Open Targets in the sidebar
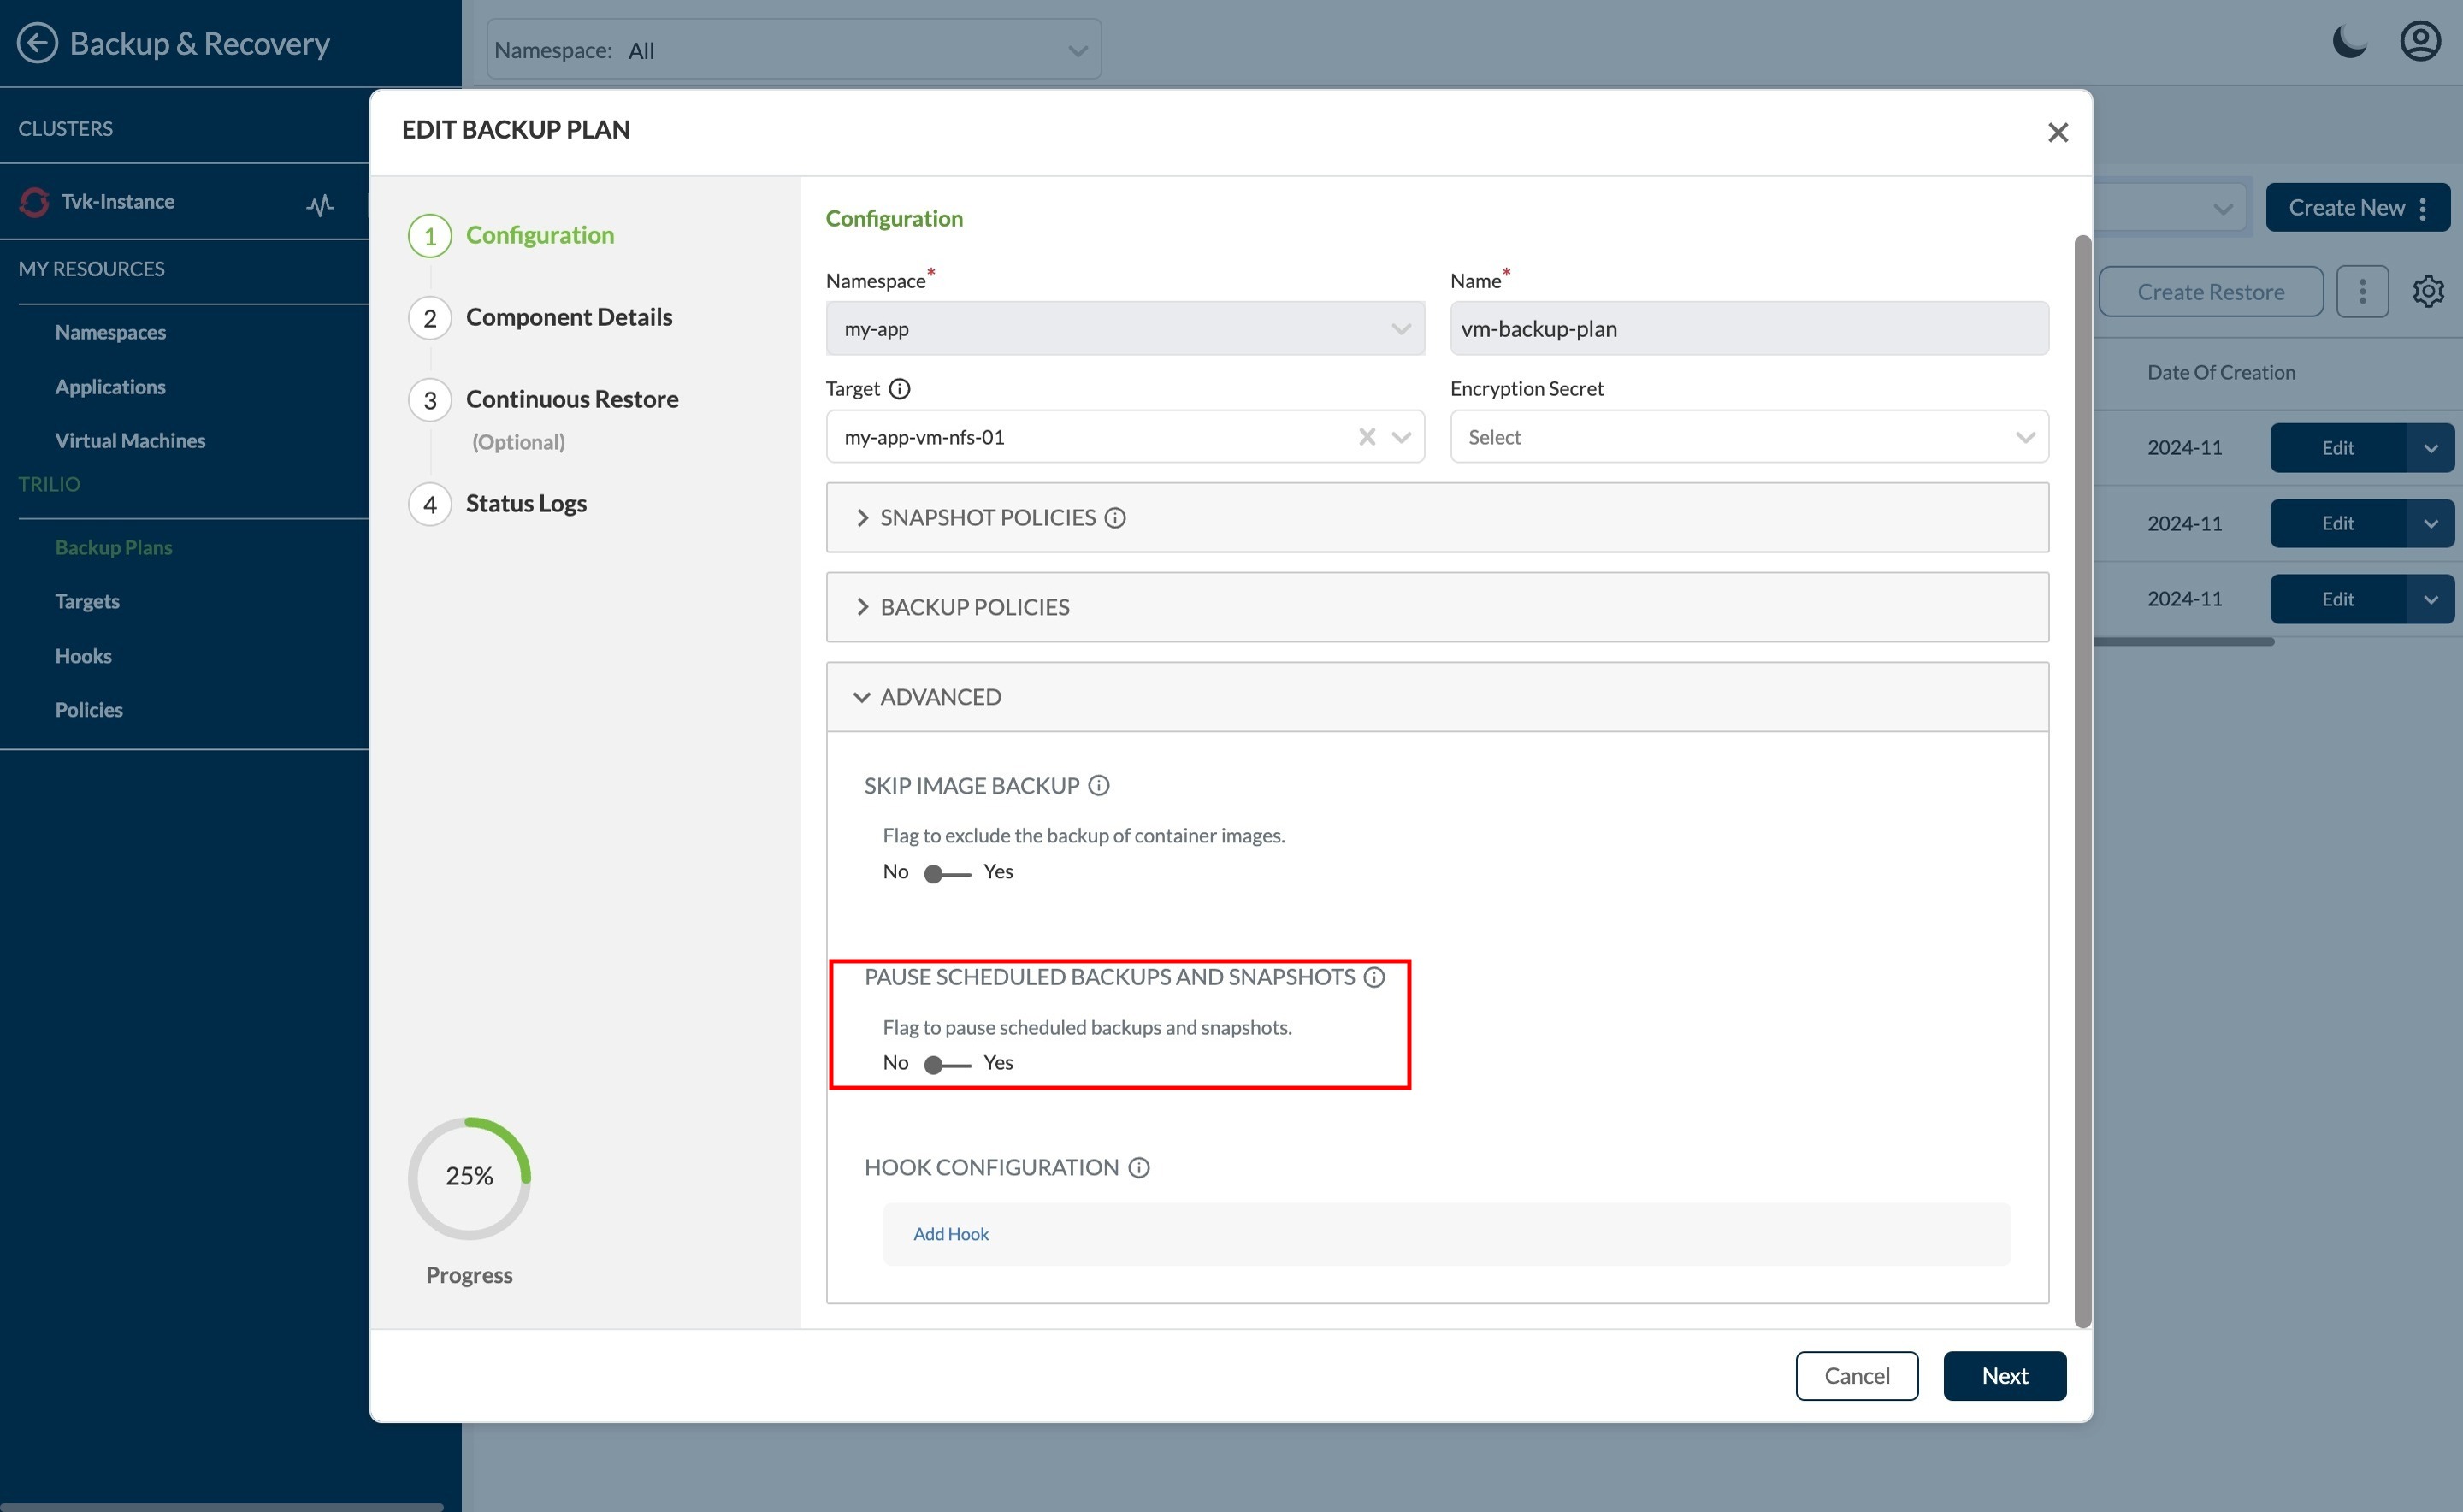Screen dimensions: 2463x1512 pos(87,601)
